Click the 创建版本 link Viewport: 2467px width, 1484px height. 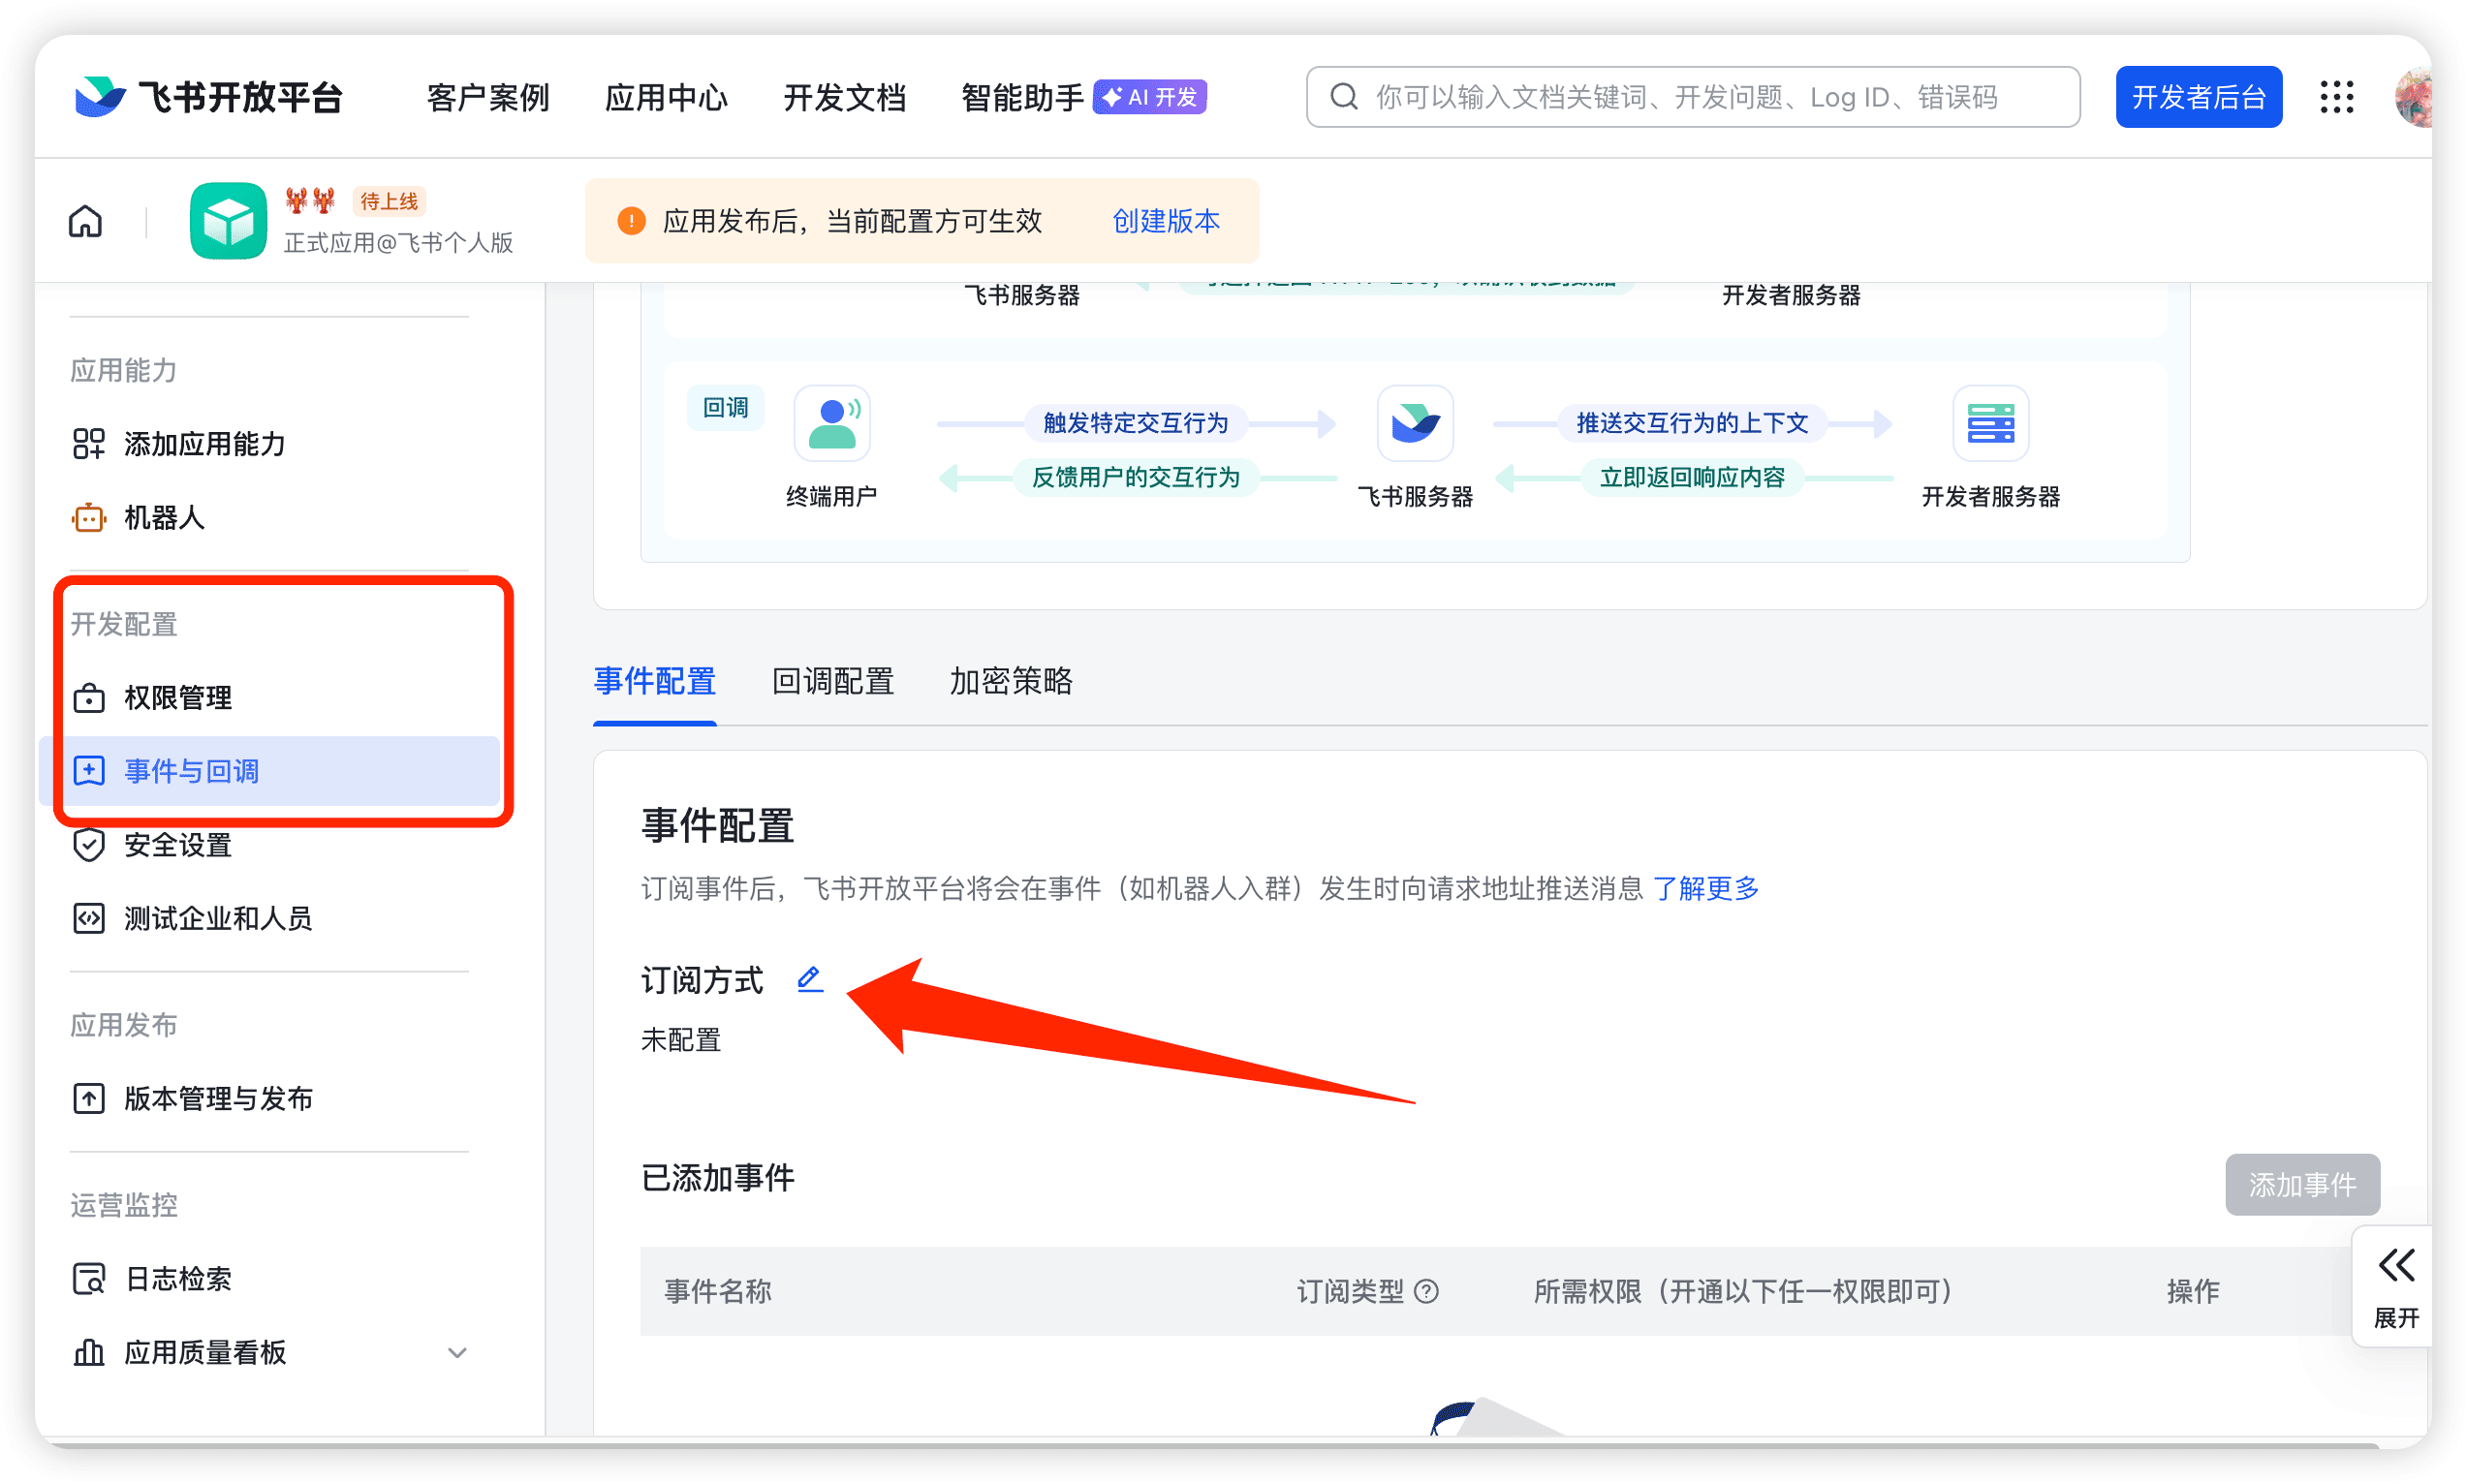pyautogui.click(x=1166, y=221)
